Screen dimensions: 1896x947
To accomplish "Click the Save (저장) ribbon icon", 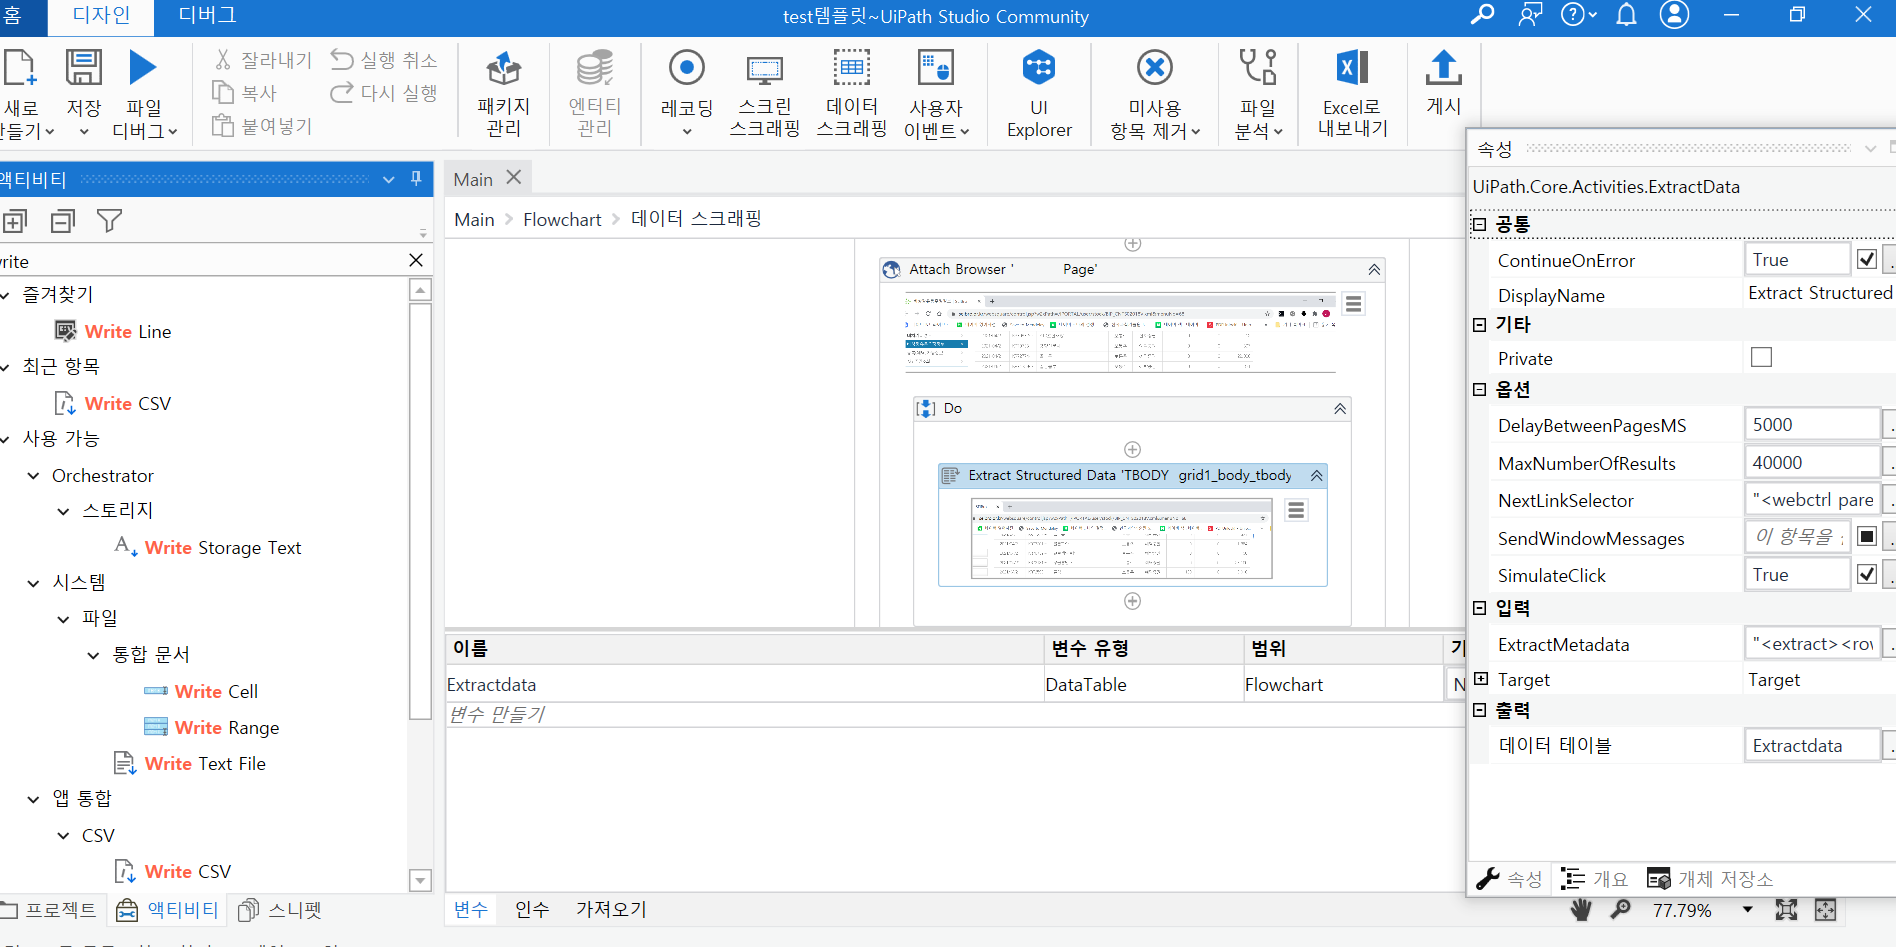I will (83, 68).
